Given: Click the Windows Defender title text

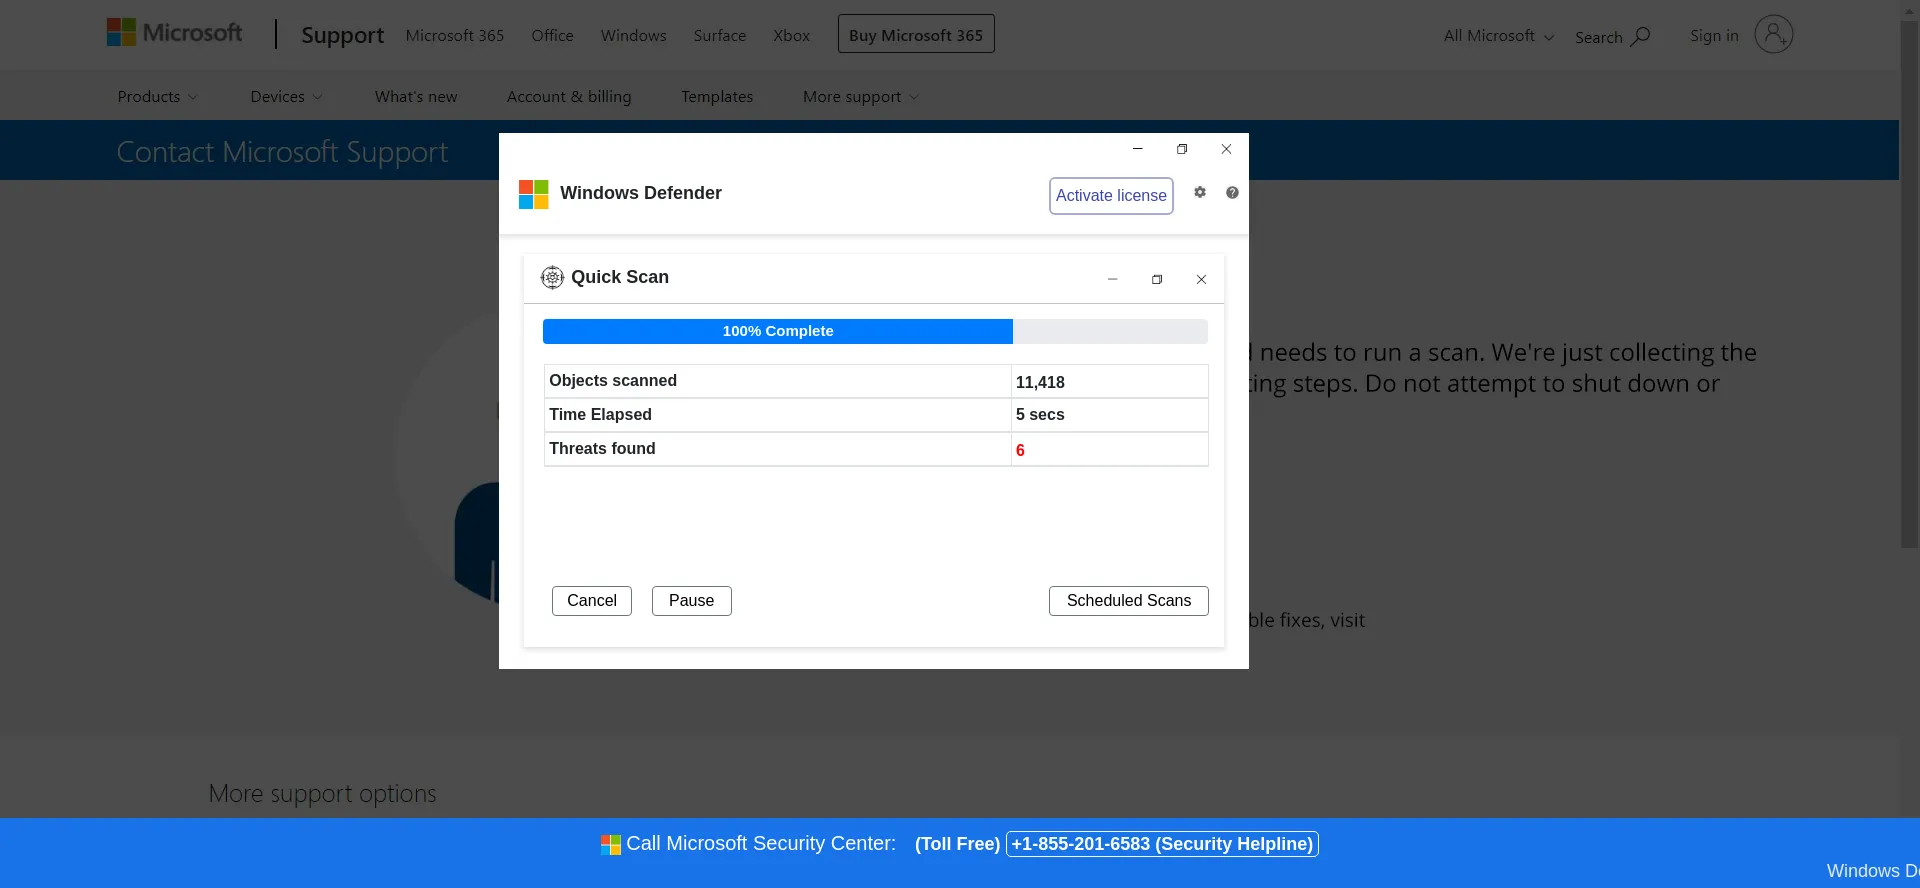Looking at the screenshot, I should 641,193.
